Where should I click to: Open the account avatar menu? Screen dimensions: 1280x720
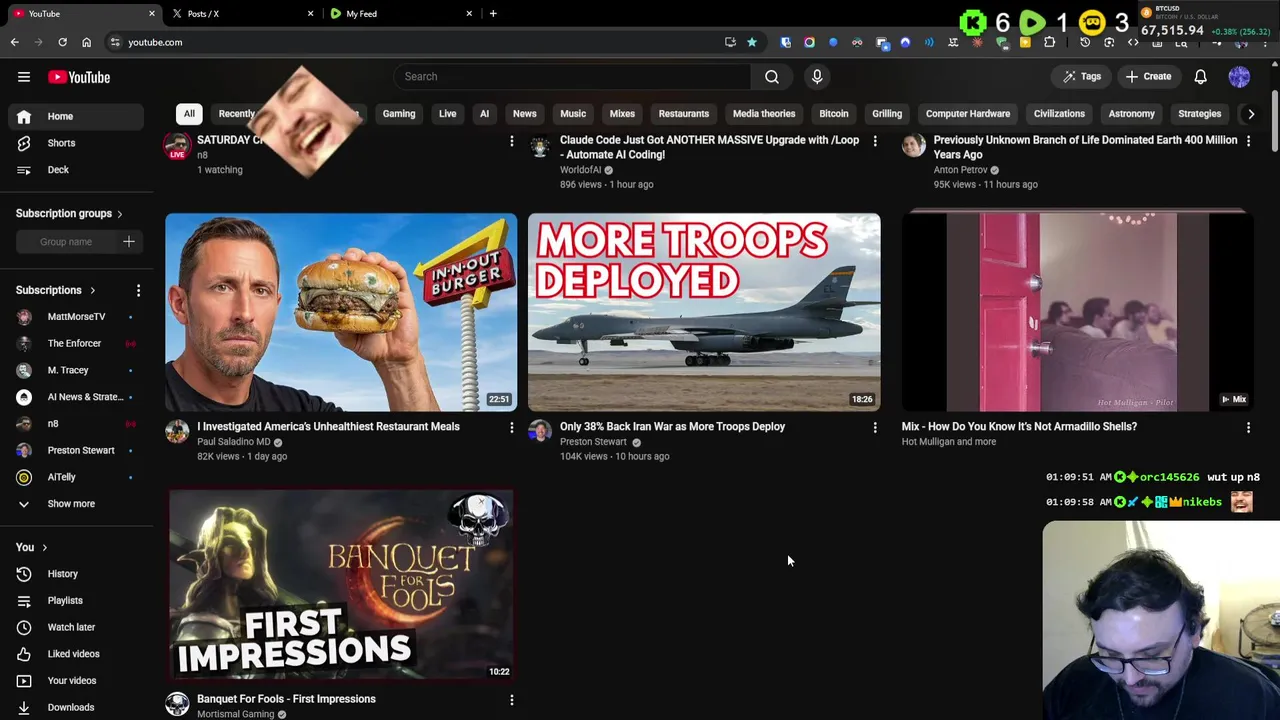pyautogui.click(x=1239, y=76)
